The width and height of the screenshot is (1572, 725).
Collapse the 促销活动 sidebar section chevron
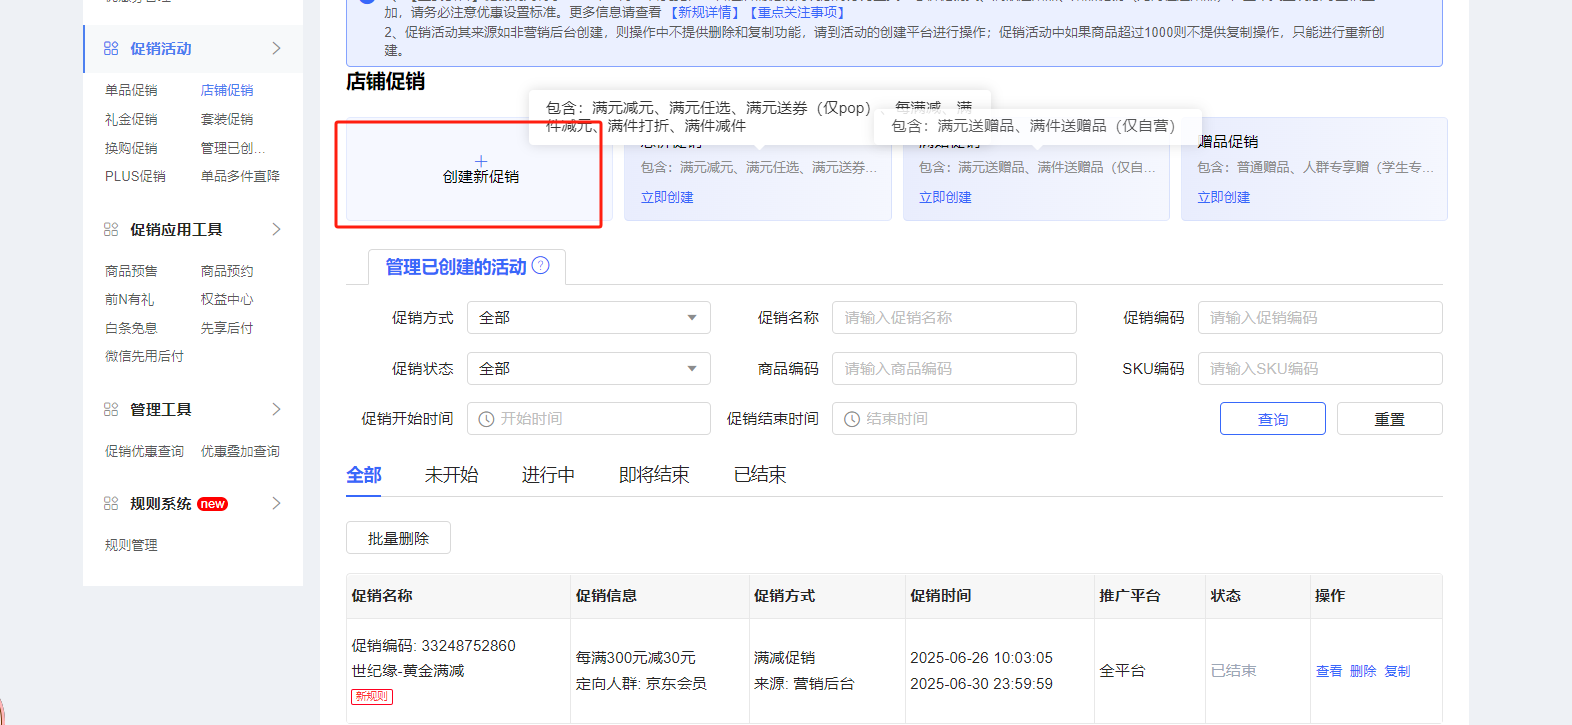pos(276,48)
